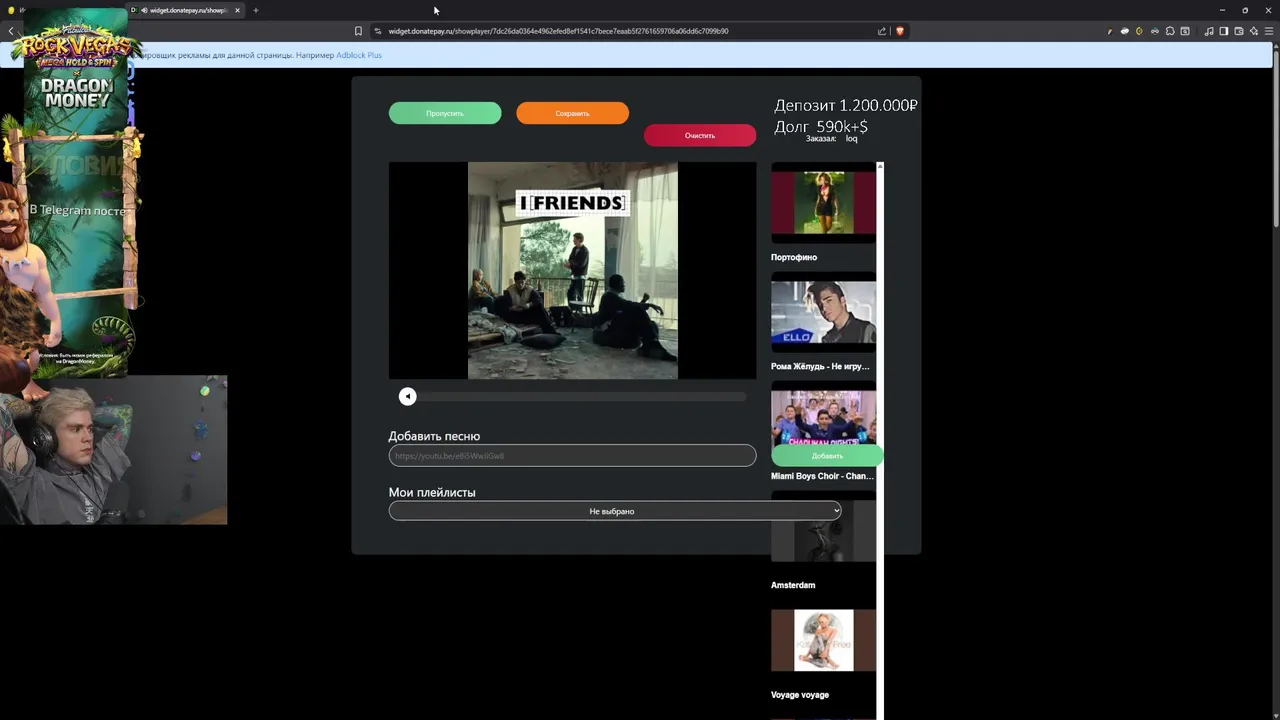Click the green Добавить button on Miami Boys Choir
The height and width of the screenshot is (720, 1280).
click(827, 456)
